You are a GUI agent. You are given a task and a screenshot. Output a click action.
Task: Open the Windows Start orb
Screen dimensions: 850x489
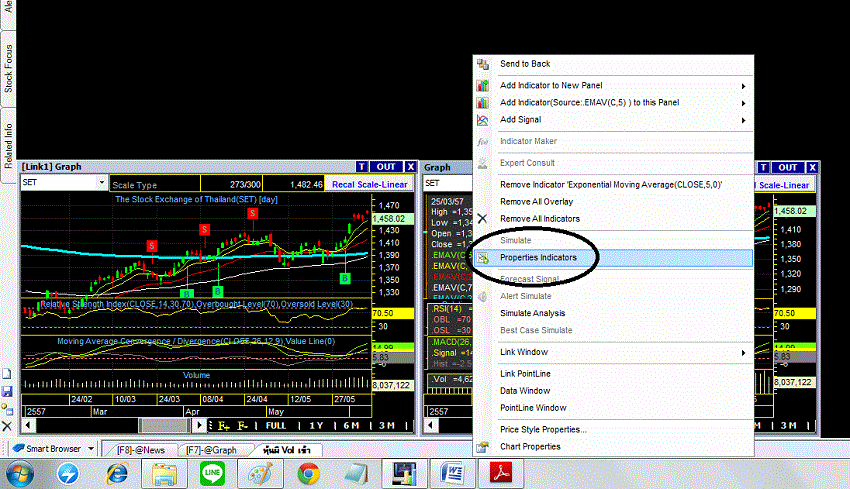pos(20,474)
